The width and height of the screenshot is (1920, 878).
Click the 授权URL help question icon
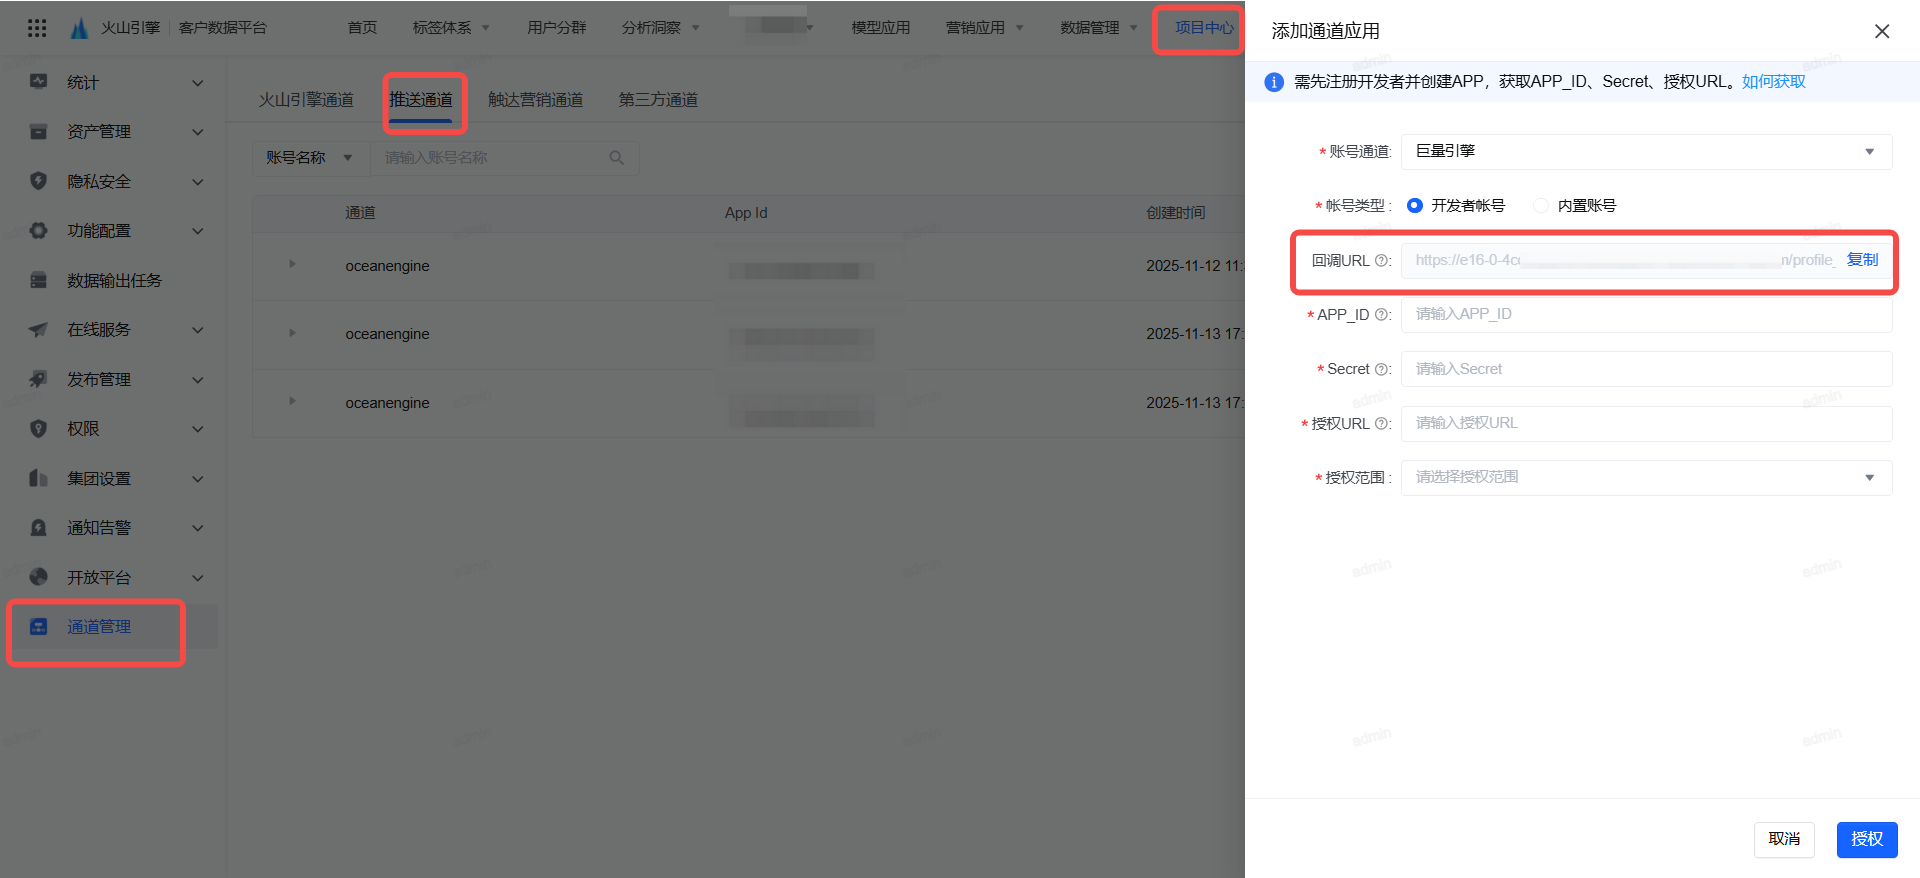[1382, 424]
